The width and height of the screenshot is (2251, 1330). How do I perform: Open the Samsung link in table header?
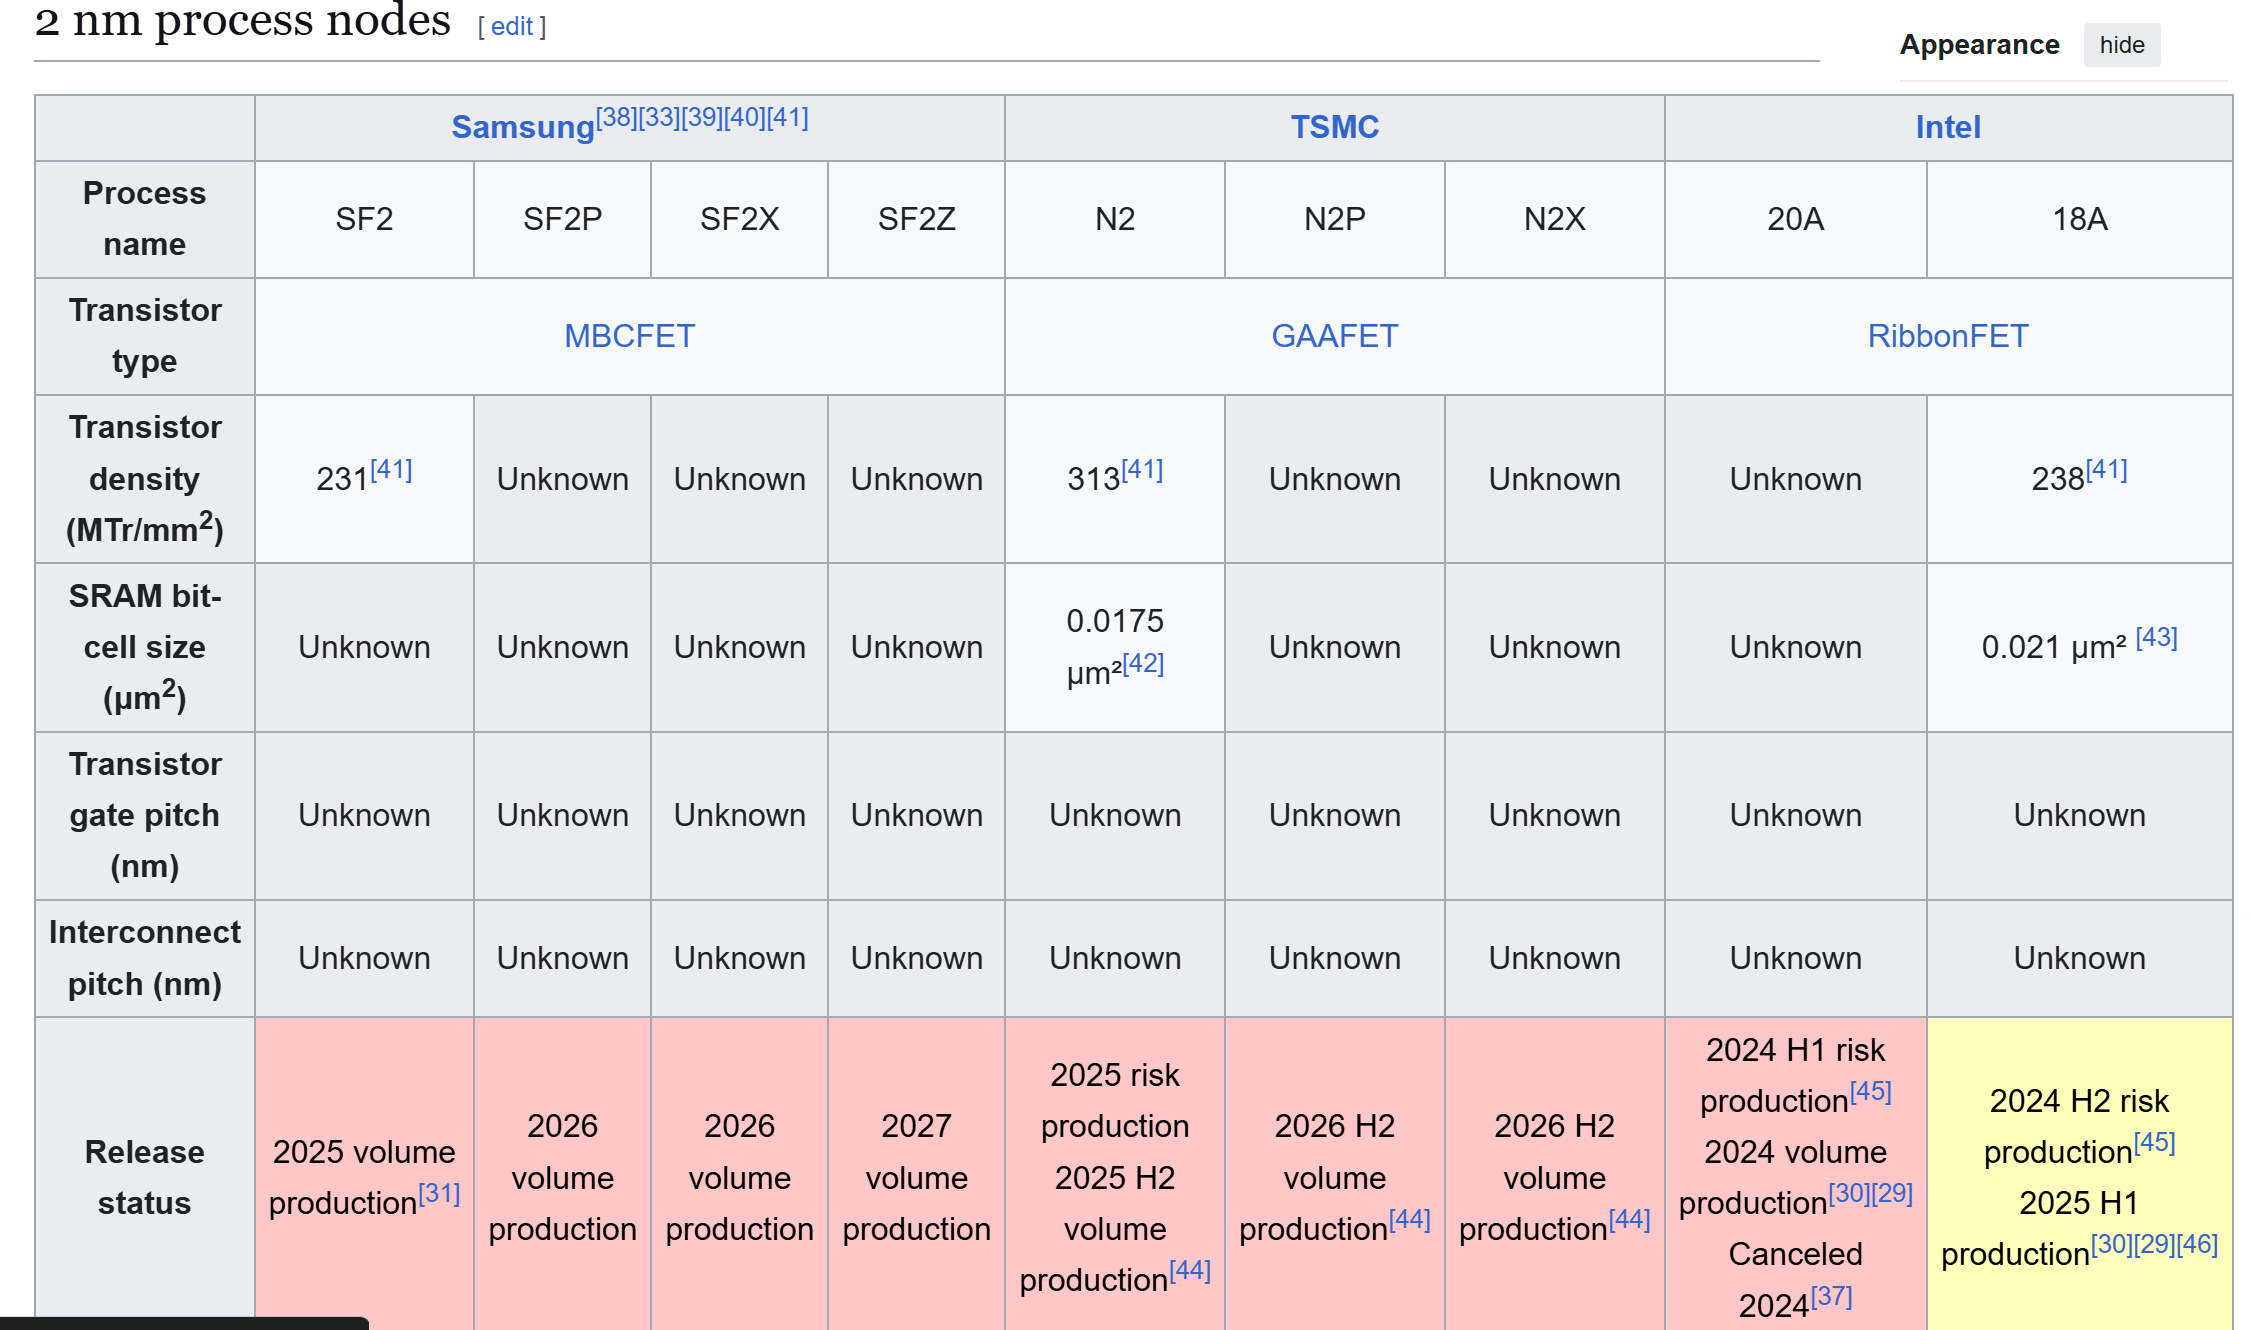coord(522,128)
